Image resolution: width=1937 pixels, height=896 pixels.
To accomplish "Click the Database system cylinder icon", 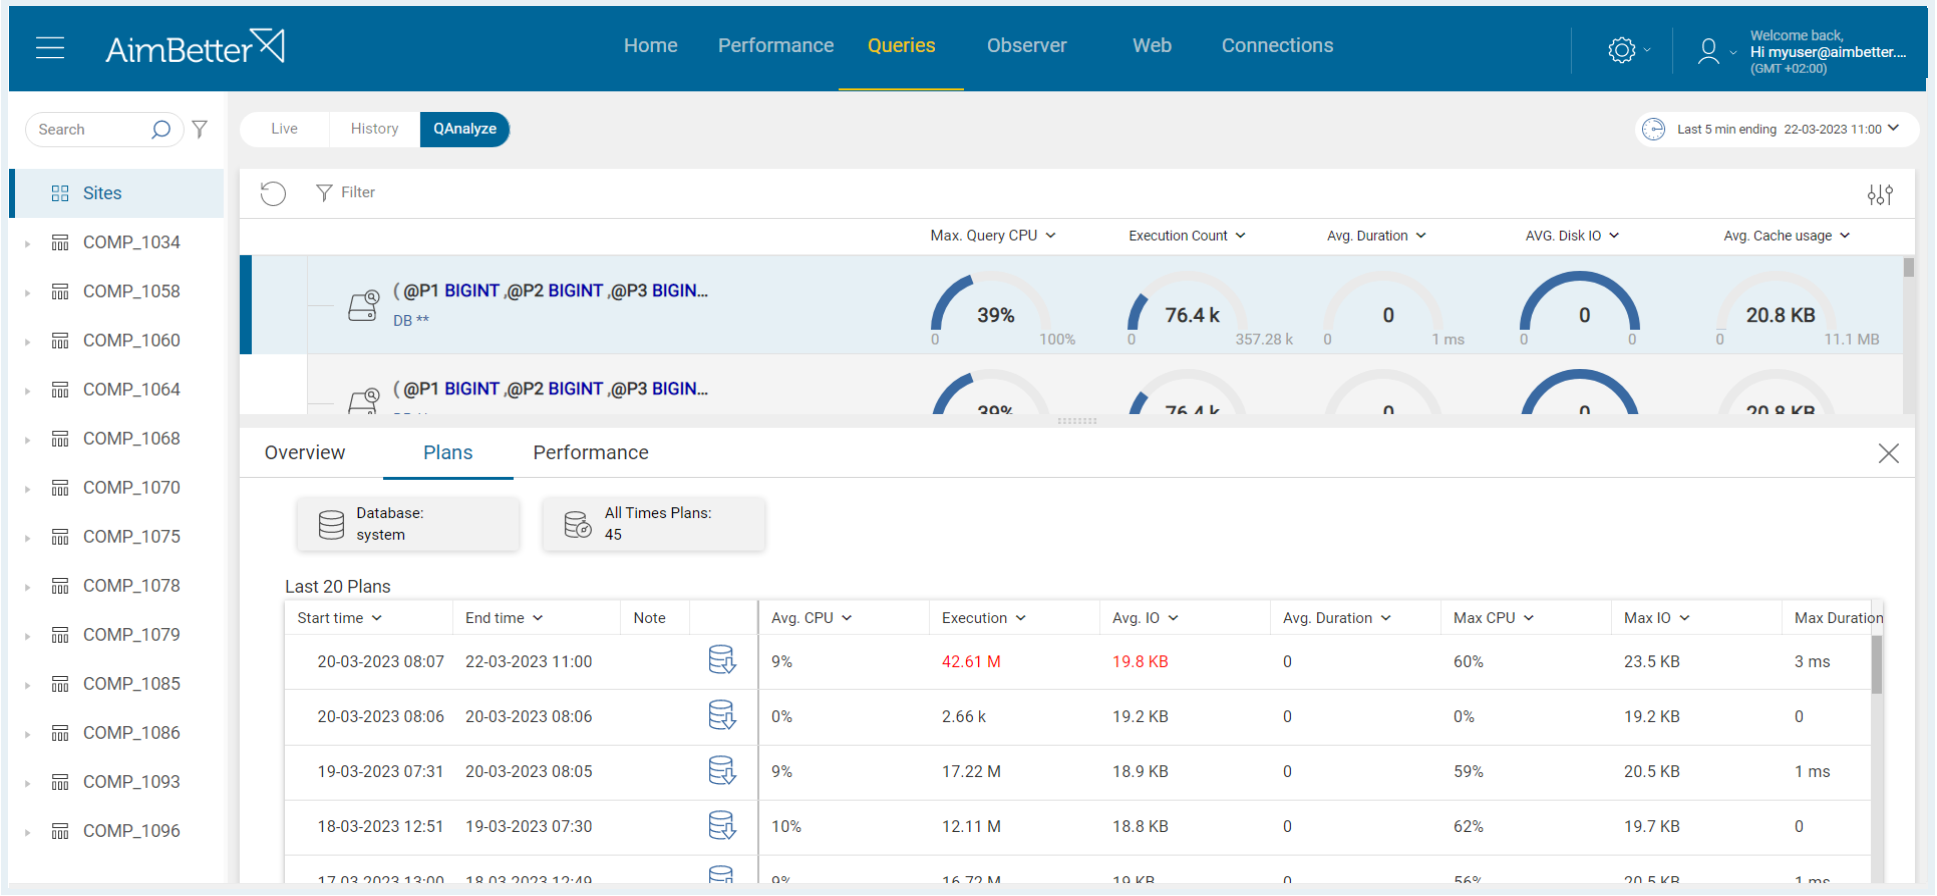I will coord(331,524).
